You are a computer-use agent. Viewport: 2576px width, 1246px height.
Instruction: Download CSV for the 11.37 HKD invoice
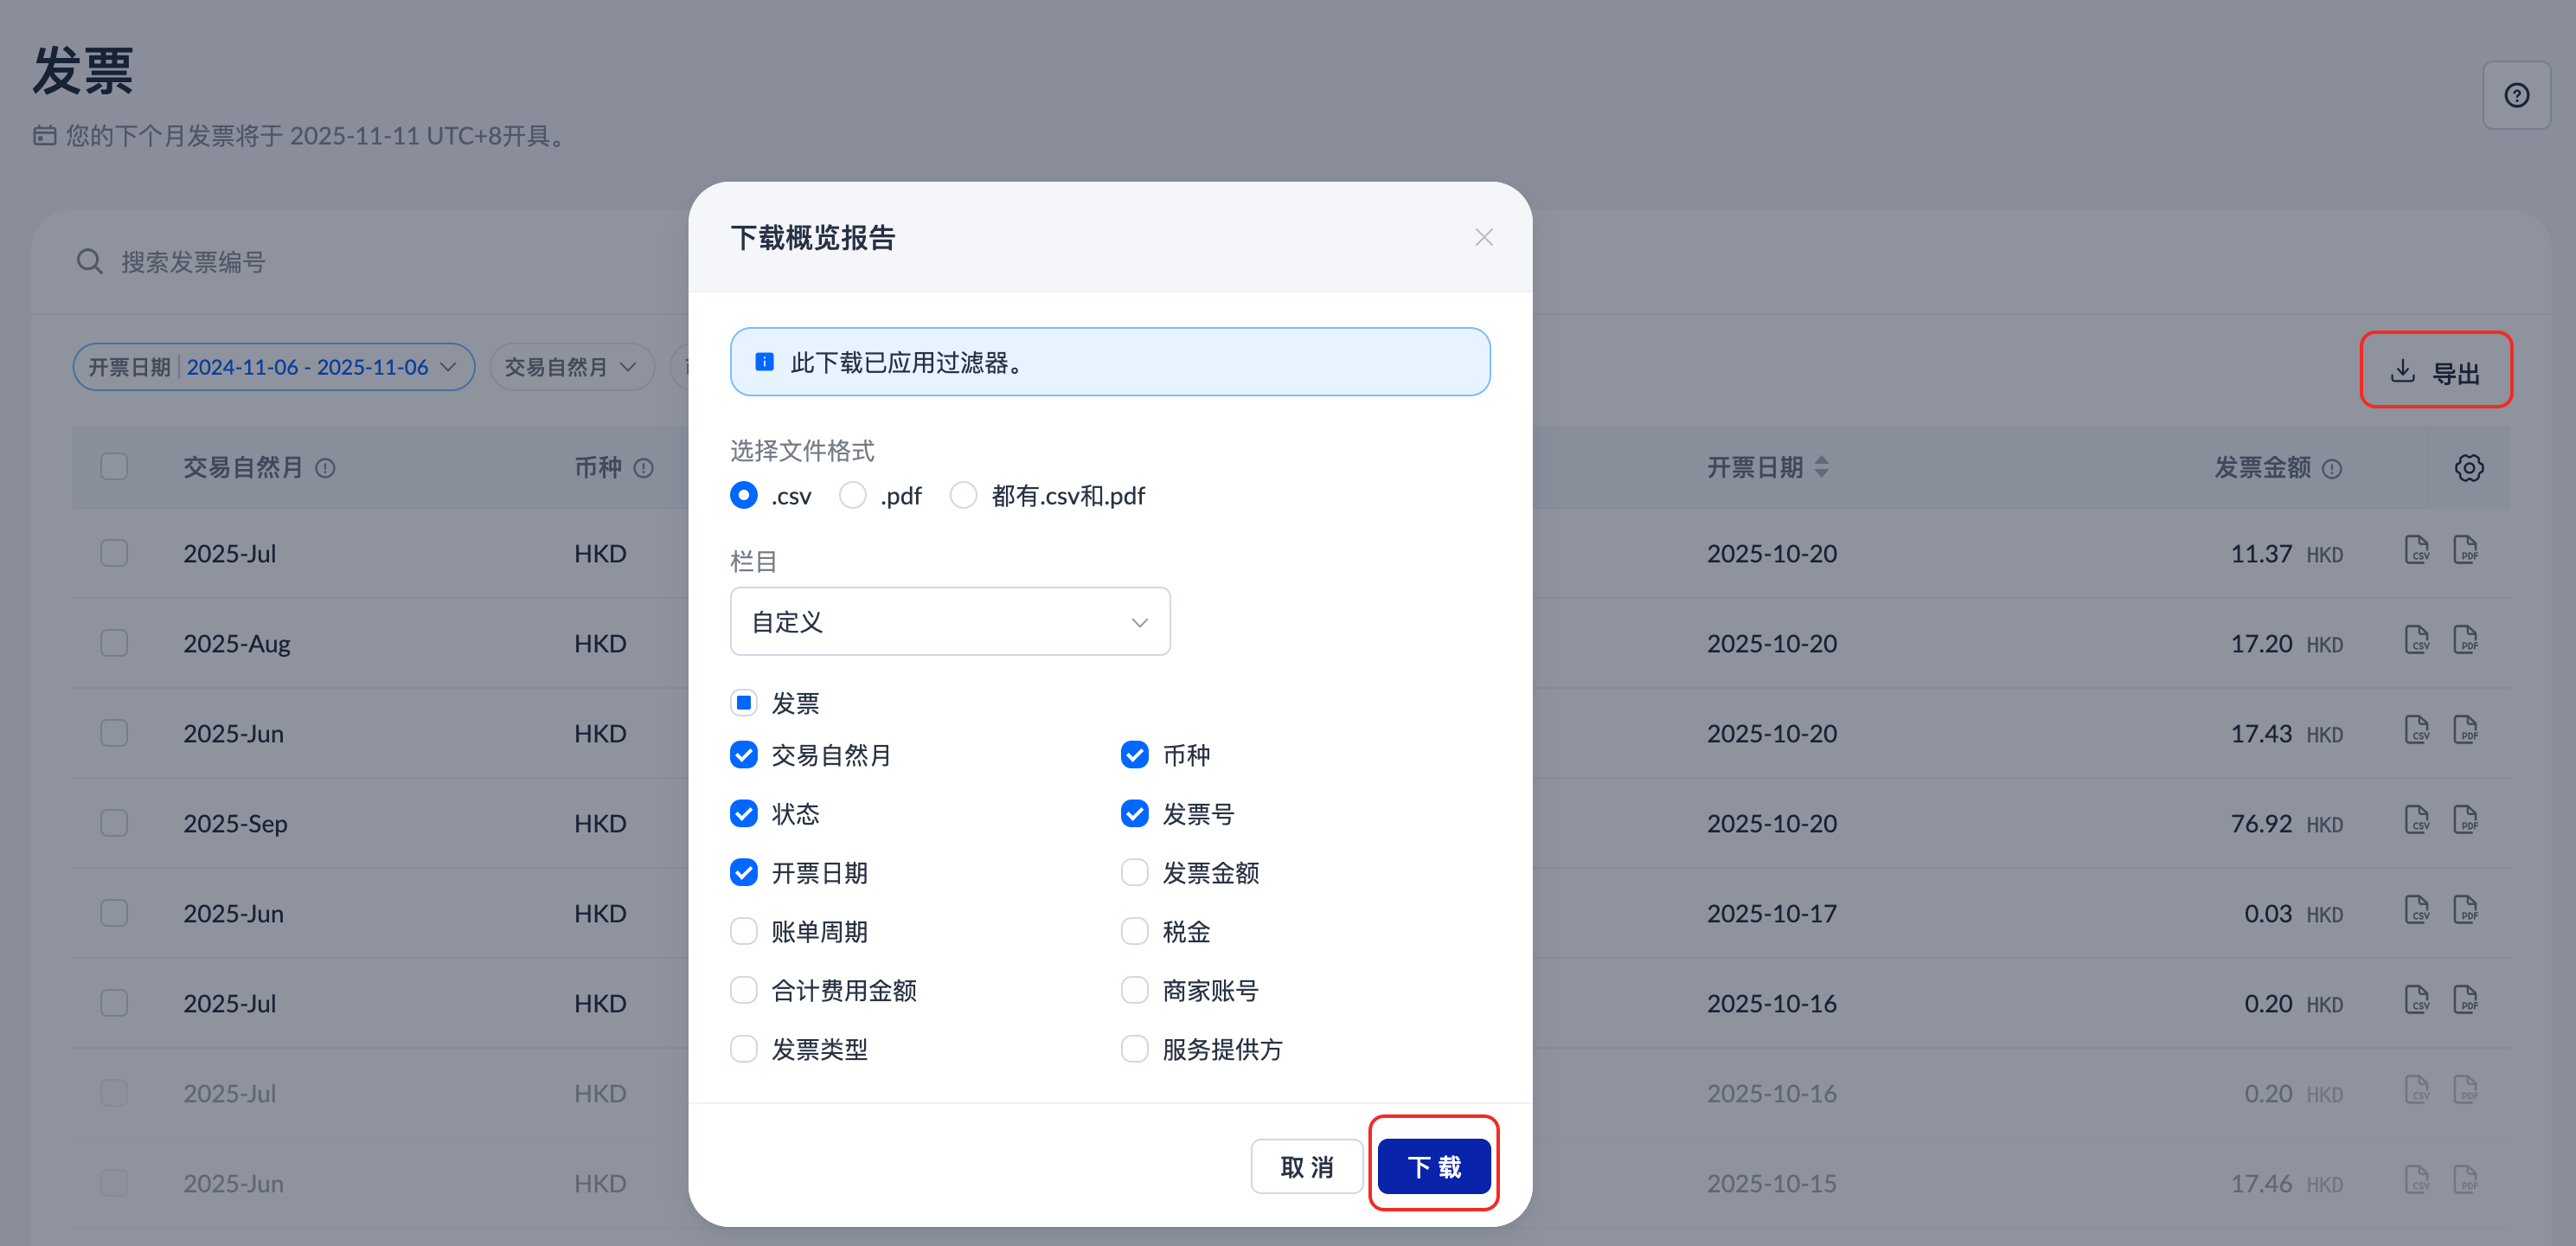[2416, 551]
